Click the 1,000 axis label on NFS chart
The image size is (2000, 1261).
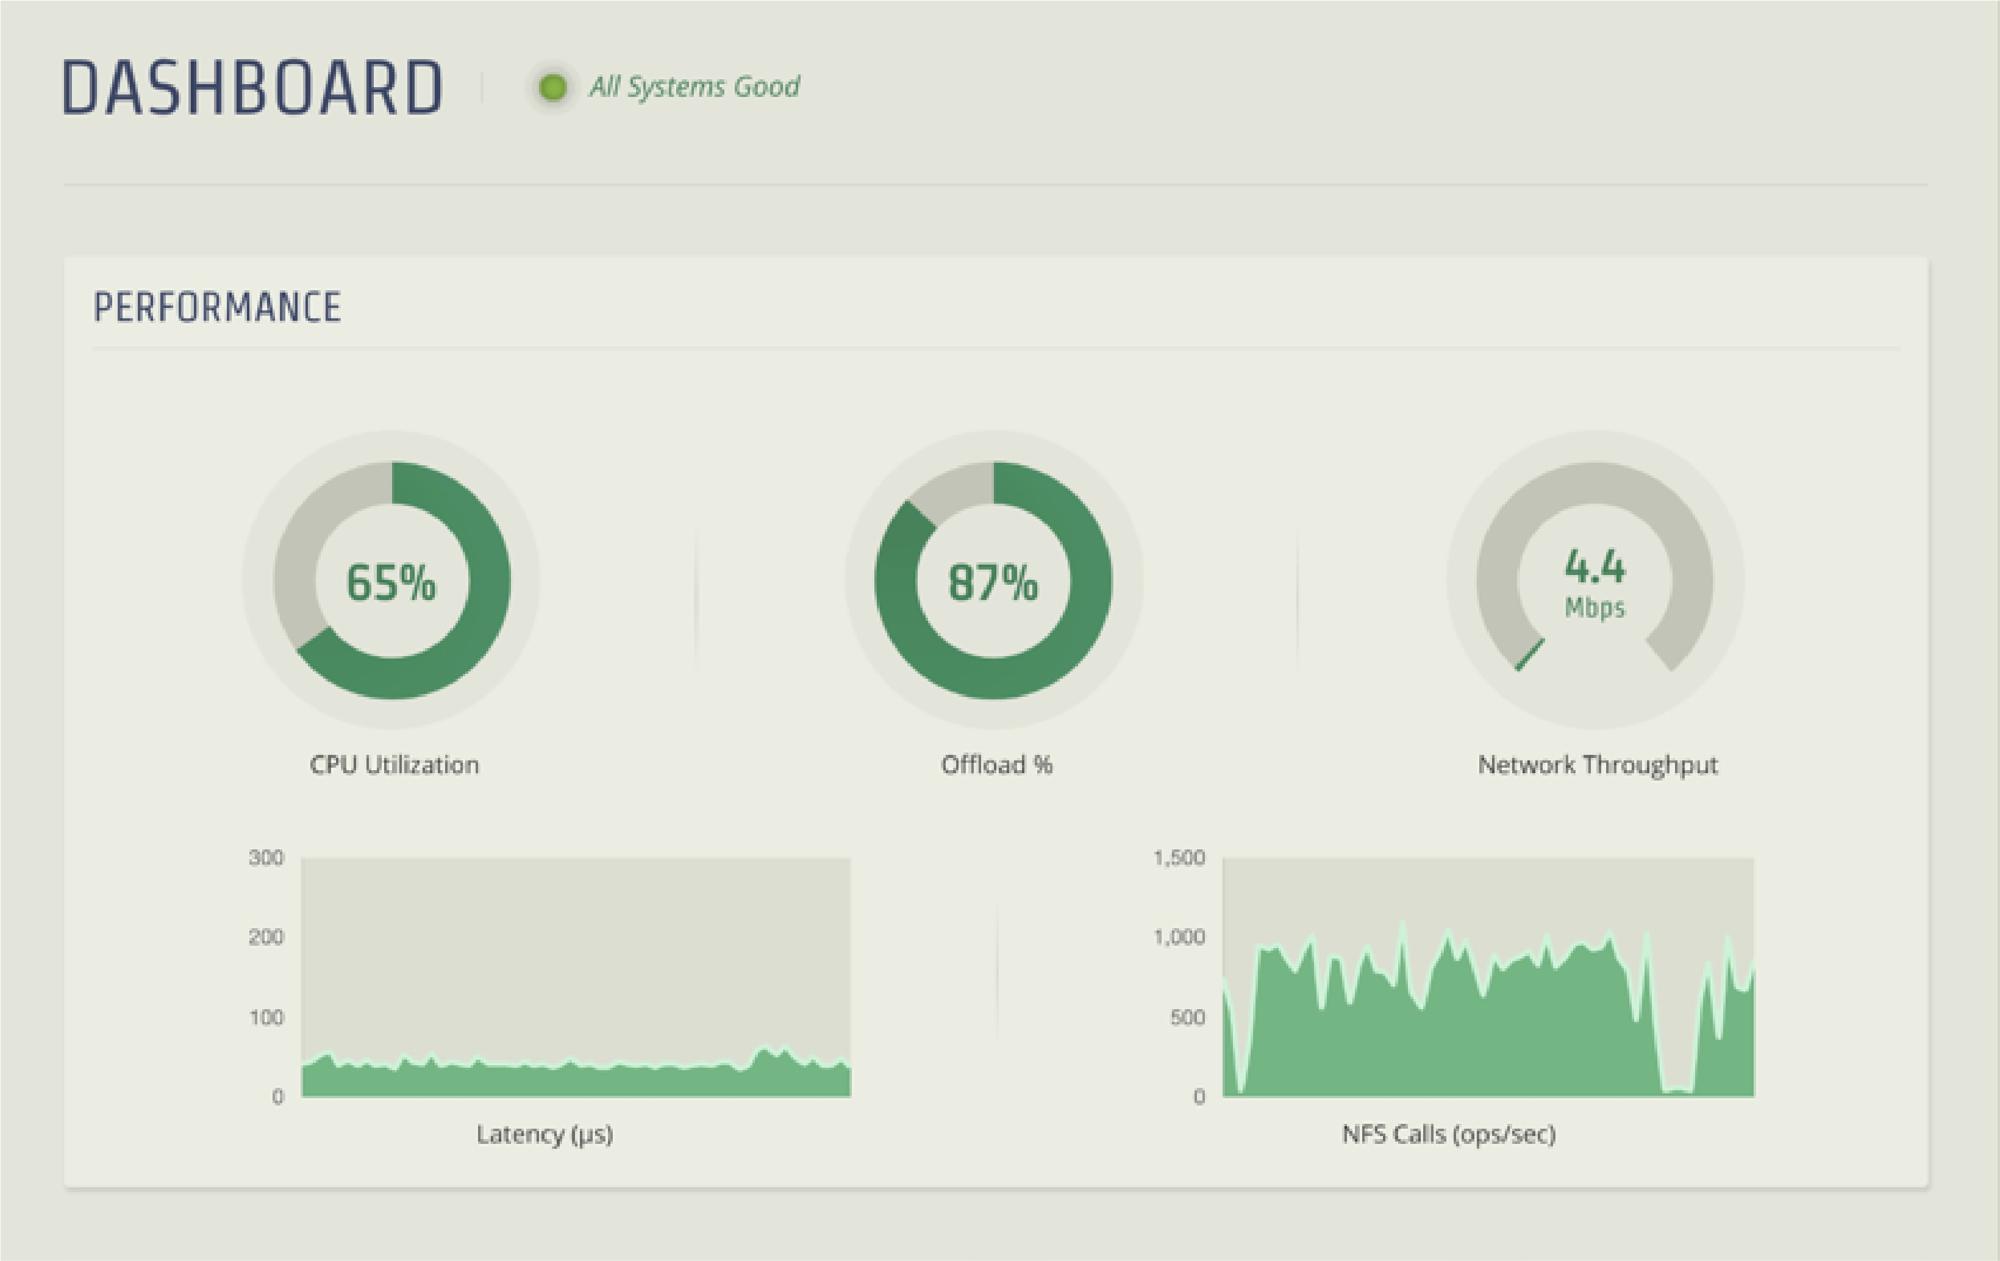[1179, 937]
